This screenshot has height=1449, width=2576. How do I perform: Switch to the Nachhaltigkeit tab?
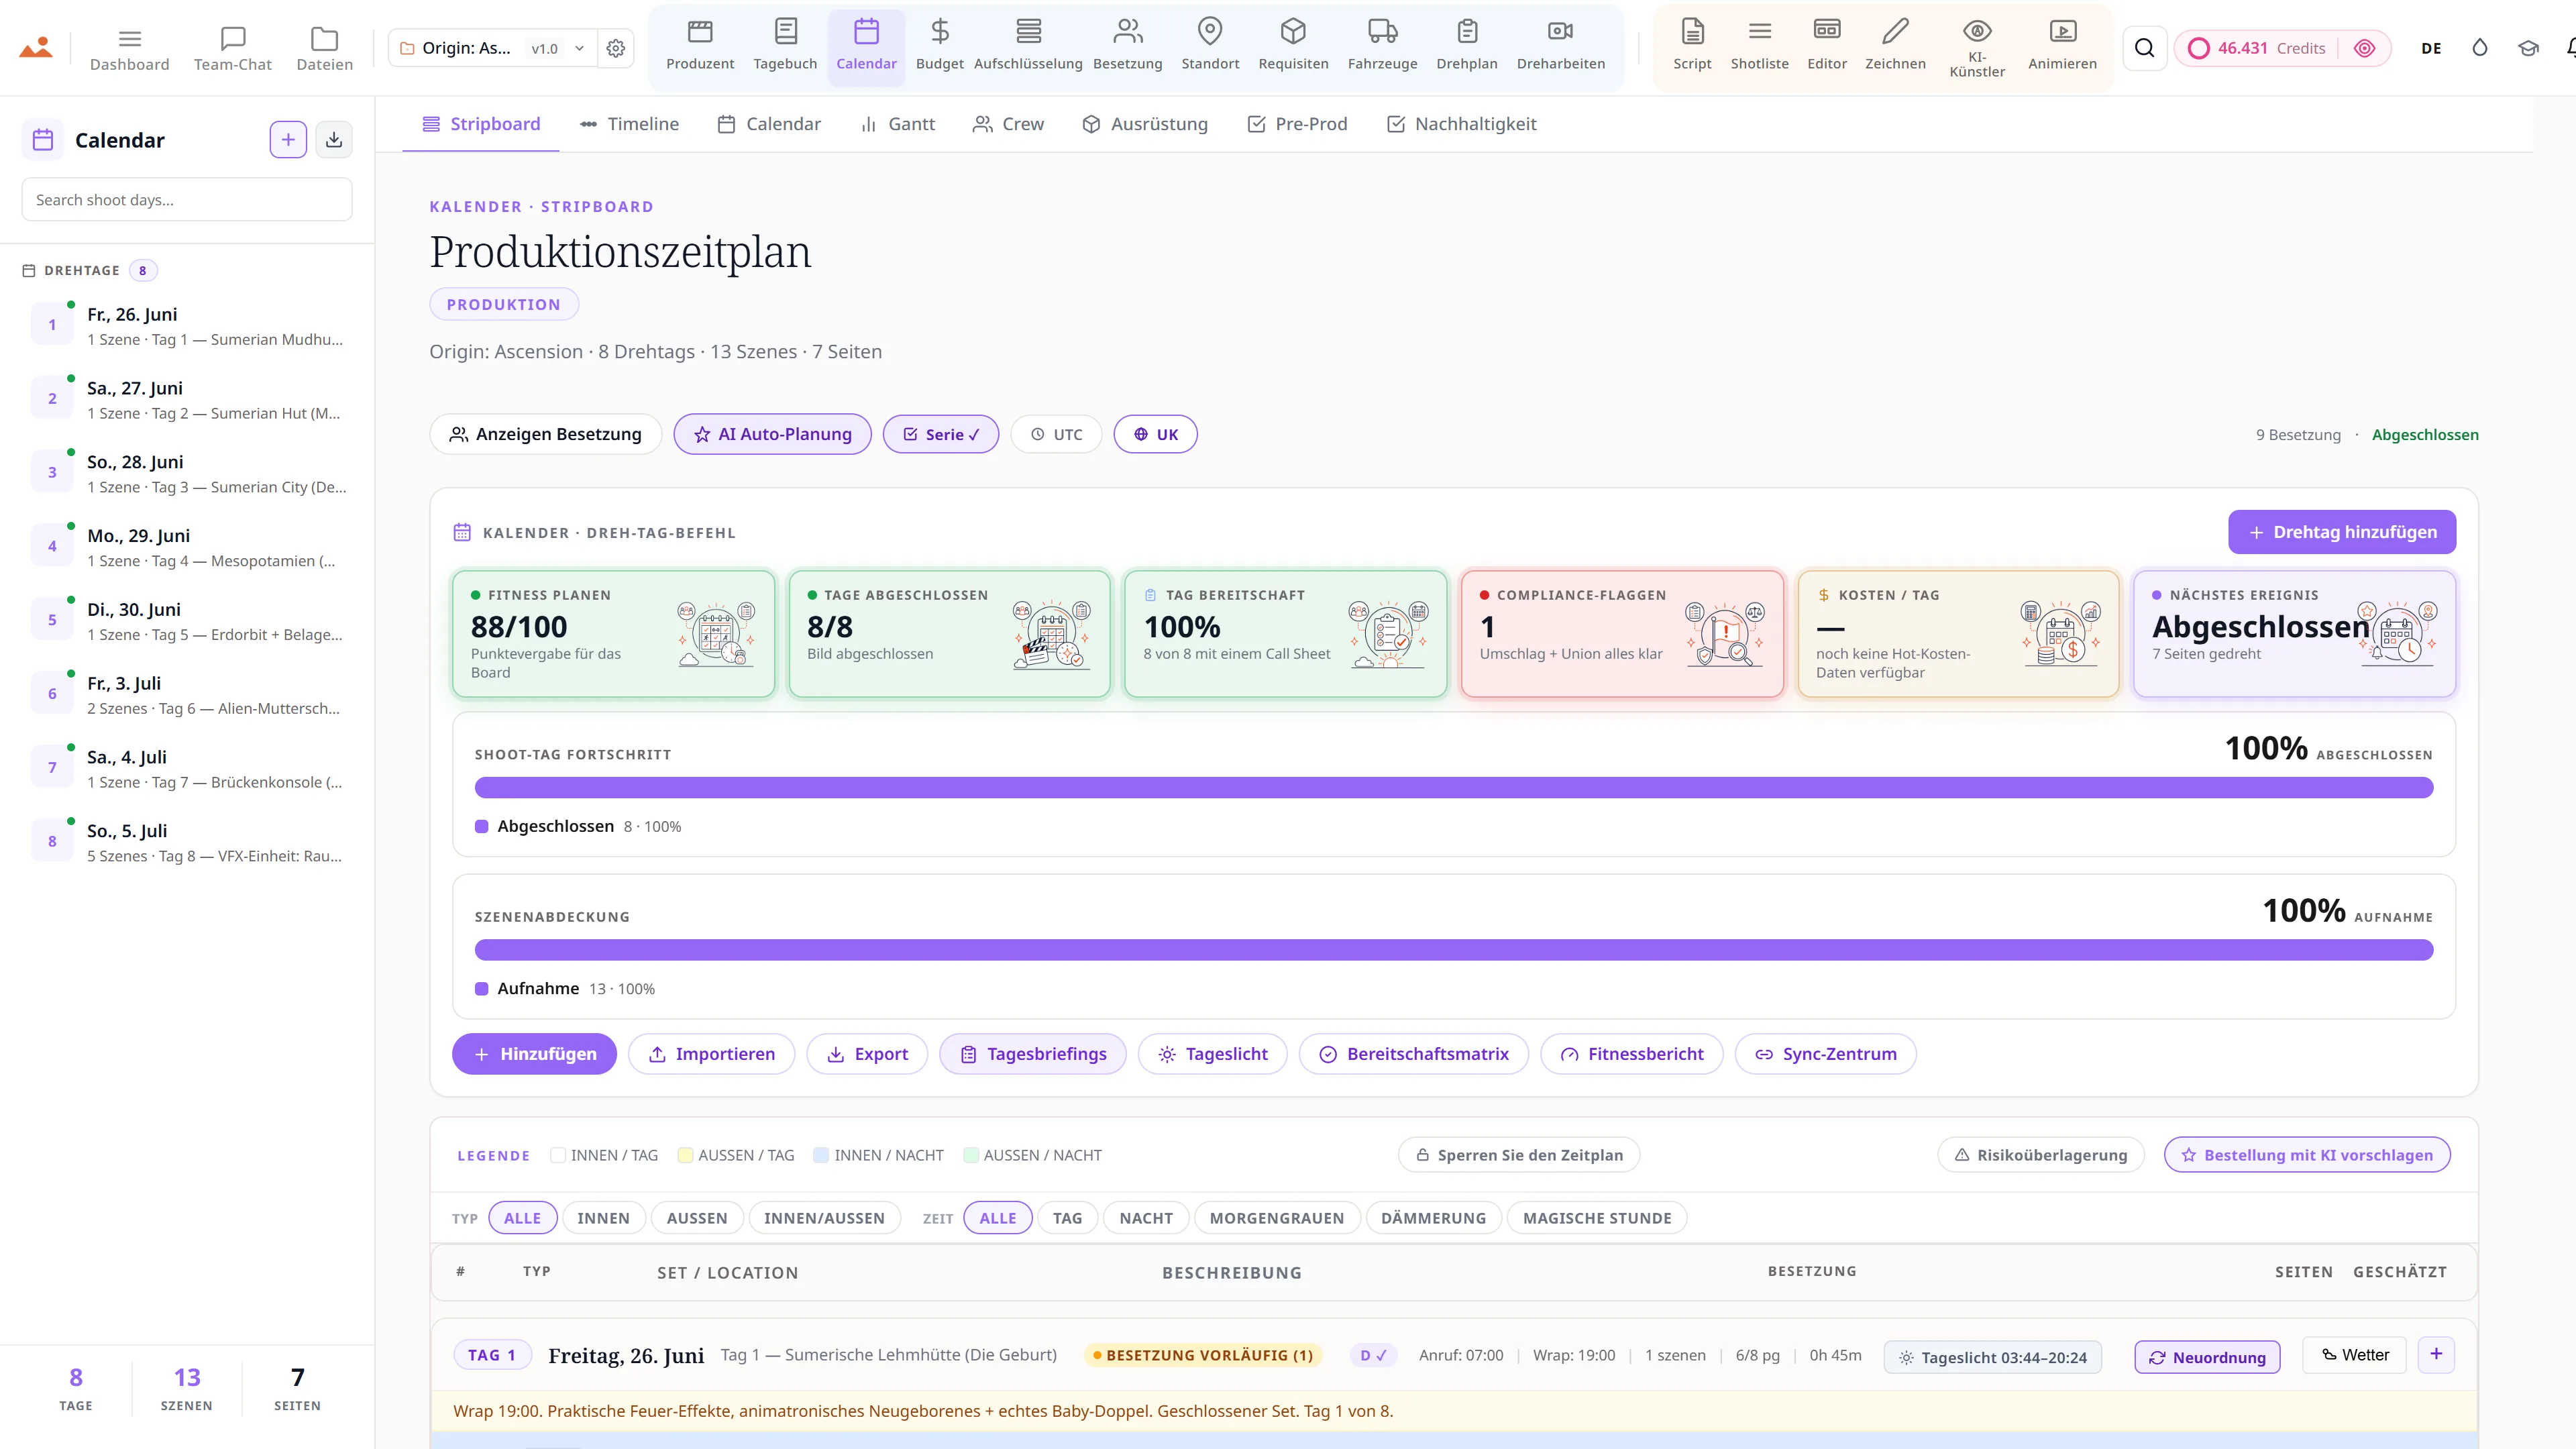1461,124
